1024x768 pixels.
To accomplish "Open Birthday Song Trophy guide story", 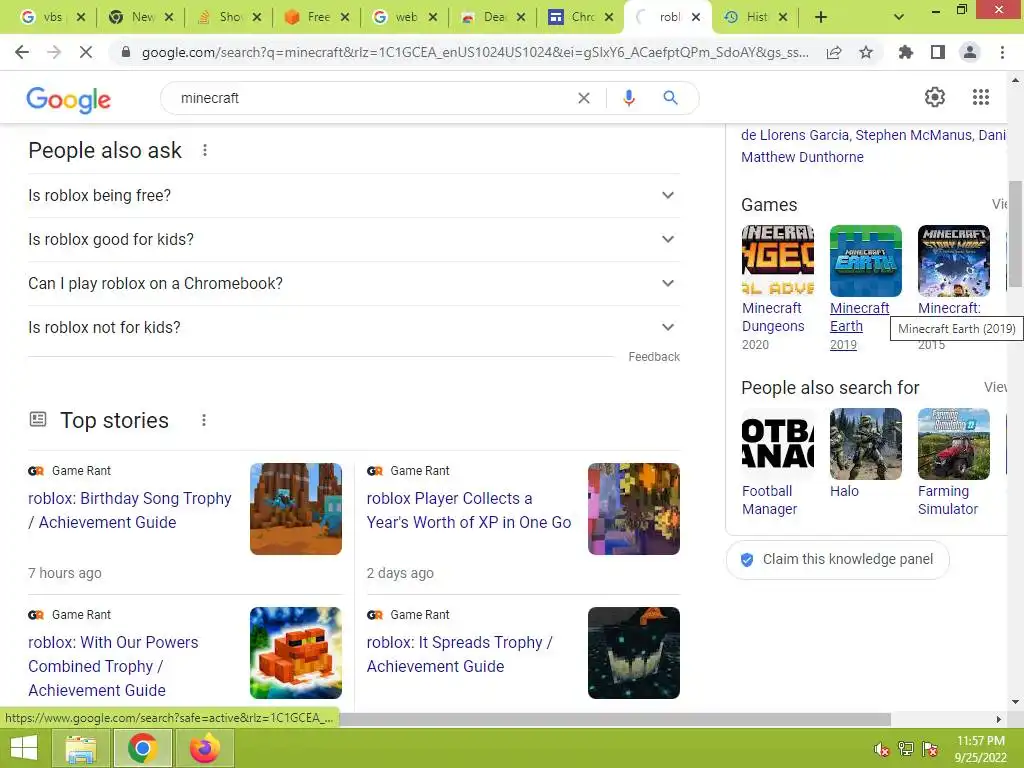I will (129, 510).
